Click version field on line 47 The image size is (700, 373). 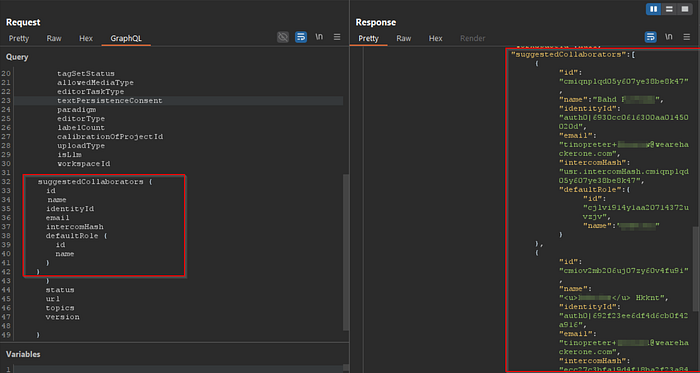(x=62, y=317)
